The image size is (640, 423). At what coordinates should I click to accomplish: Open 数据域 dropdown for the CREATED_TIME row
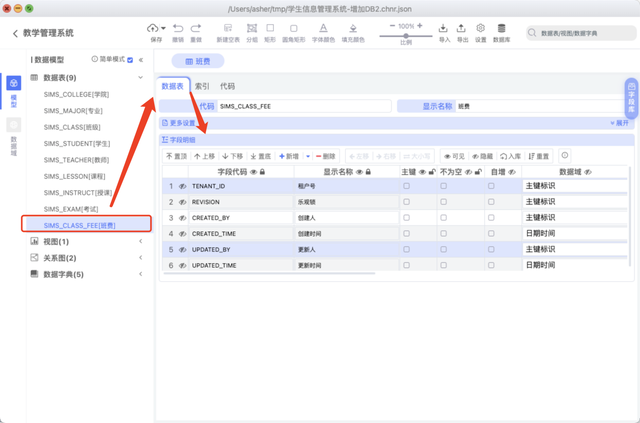tap(575, 234)
